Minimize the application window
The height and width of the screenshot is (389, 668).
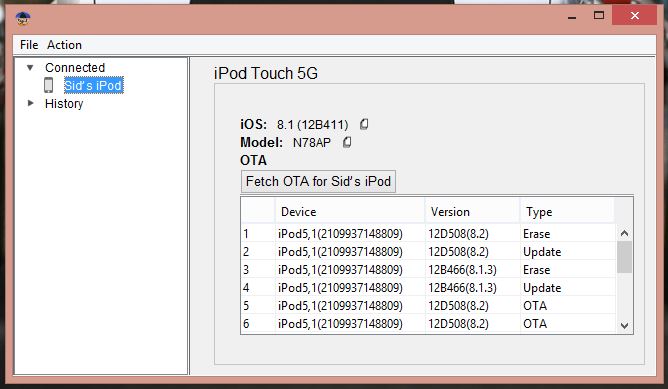pos(572,17)
